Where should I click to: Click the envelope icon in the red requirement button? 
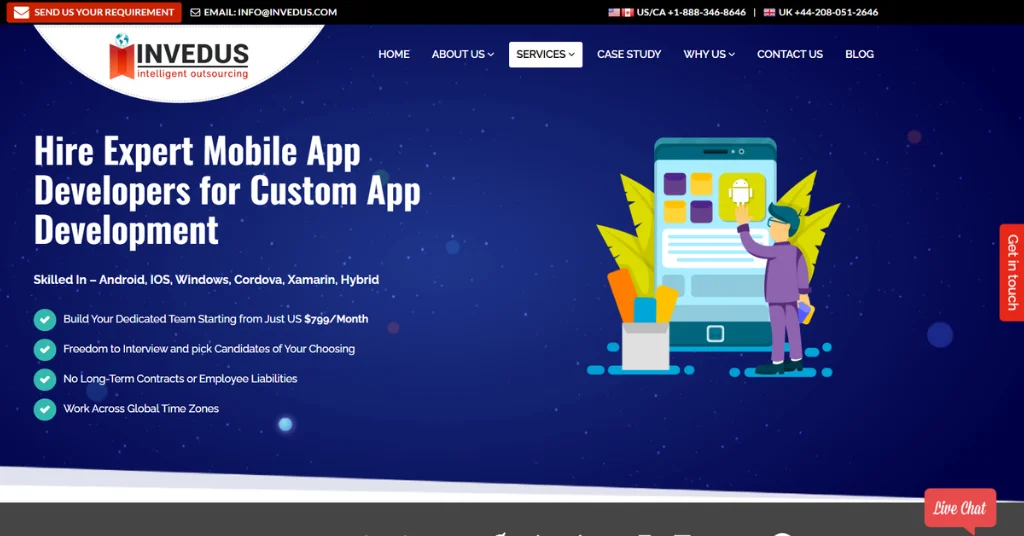point(21,13)
